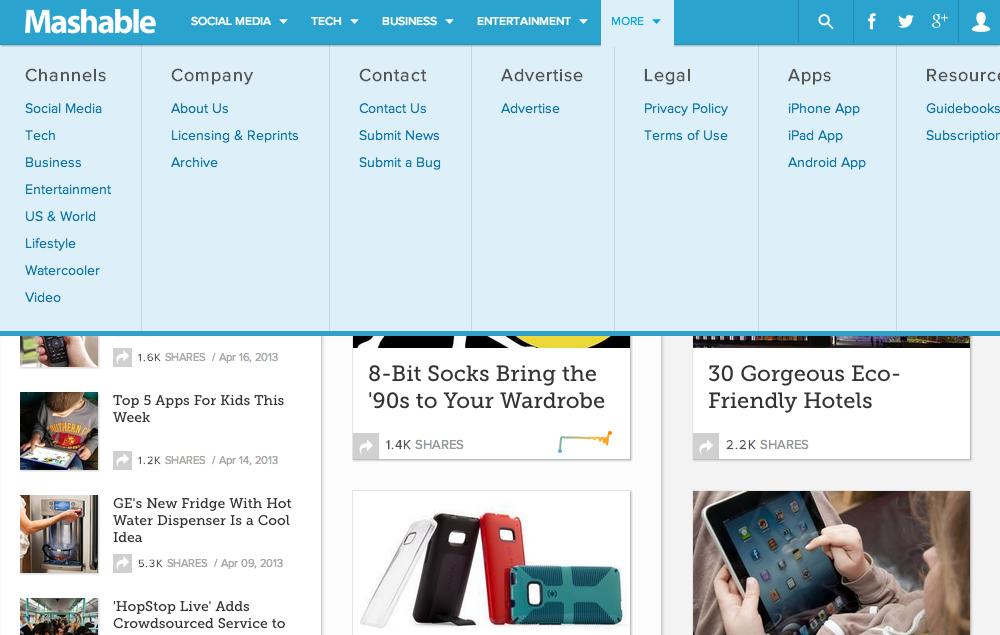
Task: Open Subscriptions resource link
Action: 962,135
